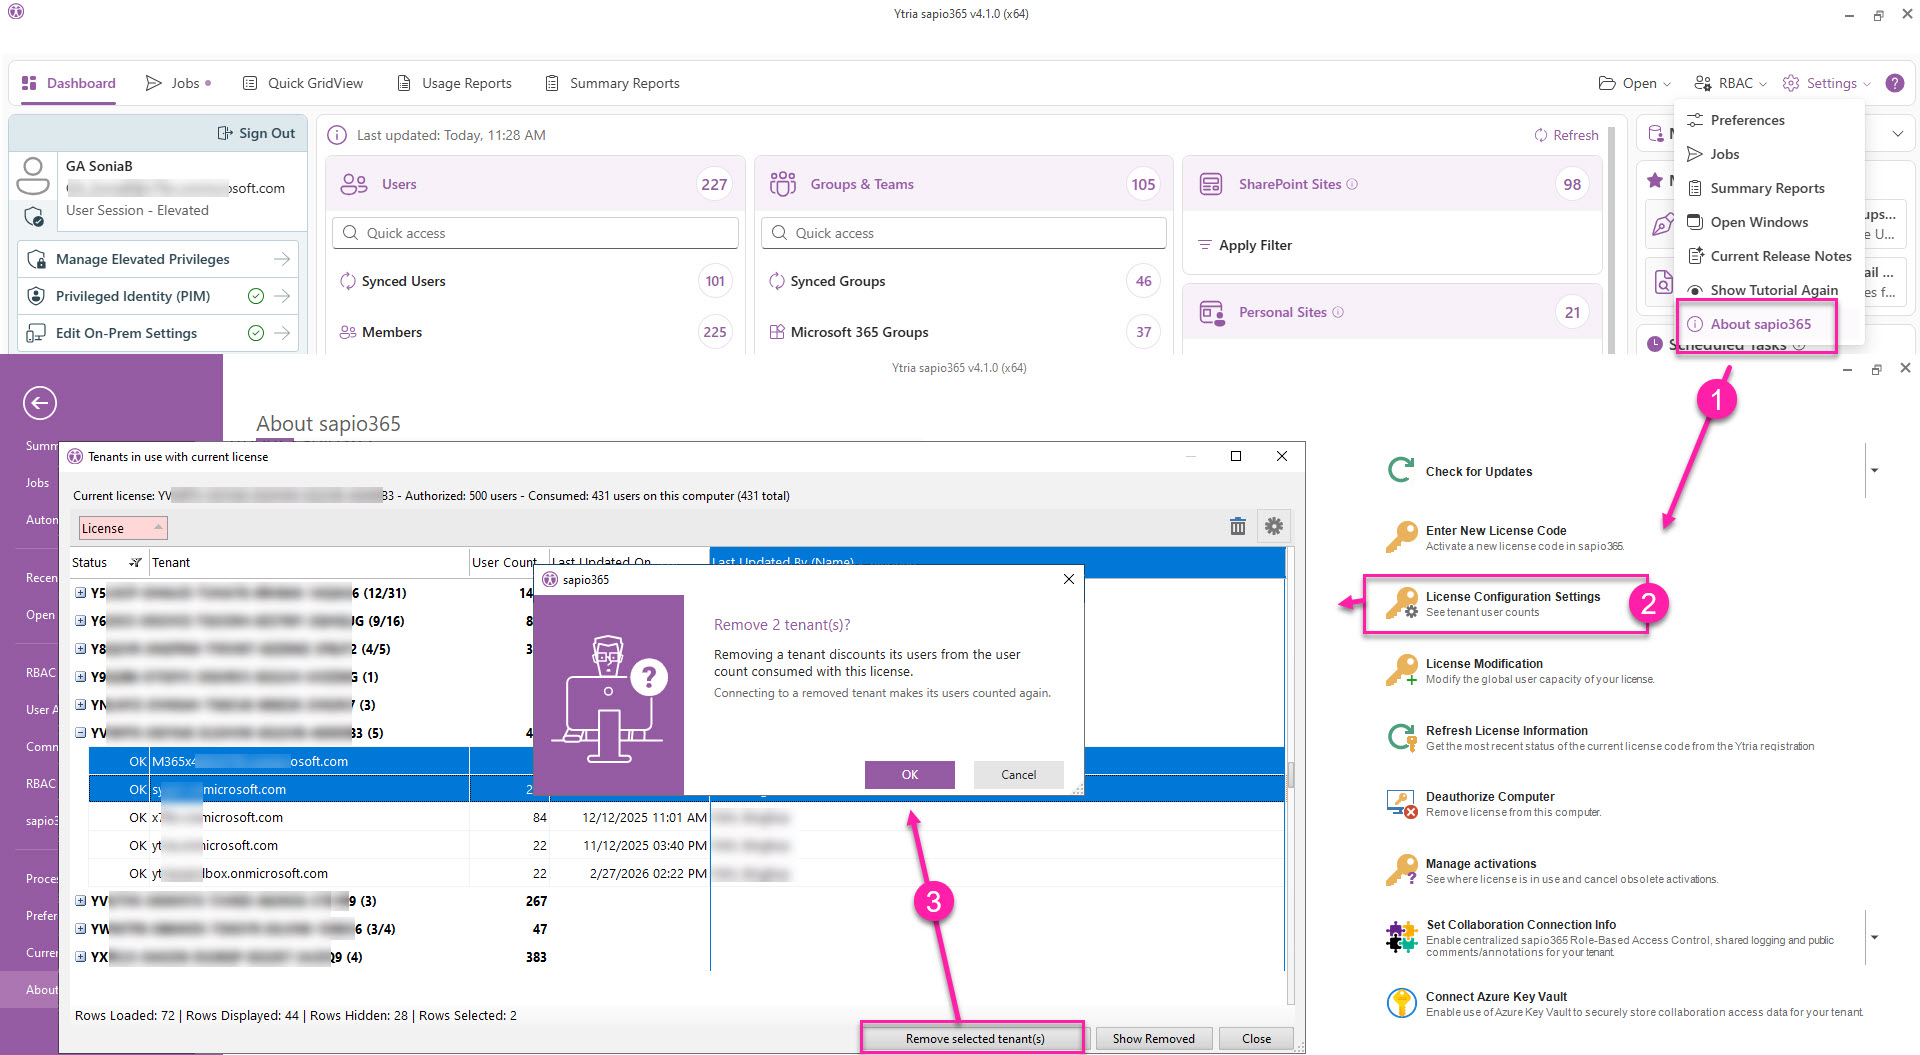Click the Check for Updates icon

1401,470
